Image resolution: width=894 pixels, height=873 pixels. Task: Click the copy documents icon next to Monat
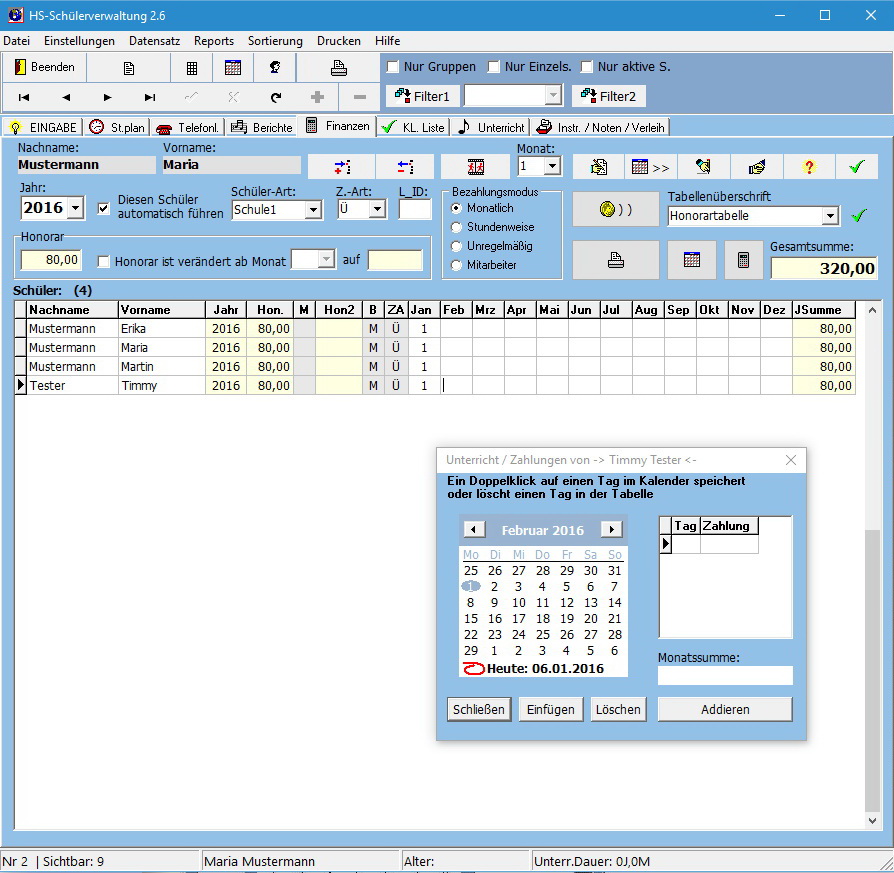[599, 167]
